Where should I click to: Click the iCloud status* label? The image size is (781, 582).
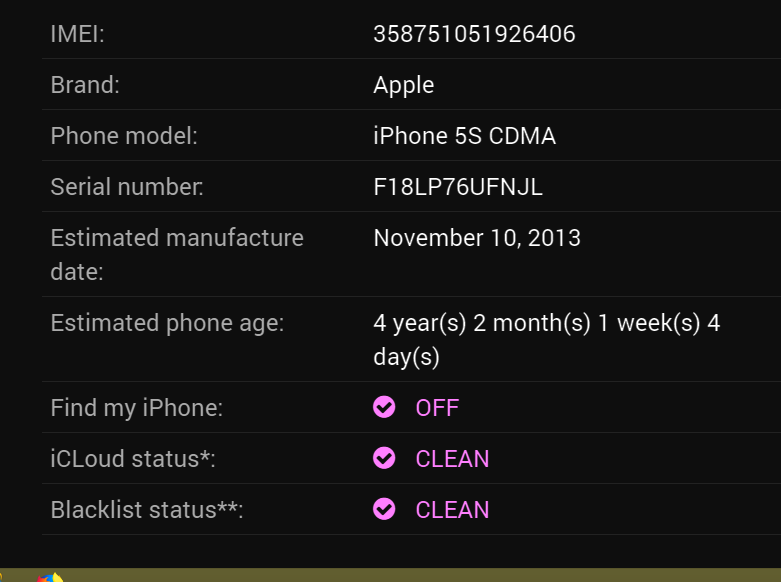coord(133,459)
